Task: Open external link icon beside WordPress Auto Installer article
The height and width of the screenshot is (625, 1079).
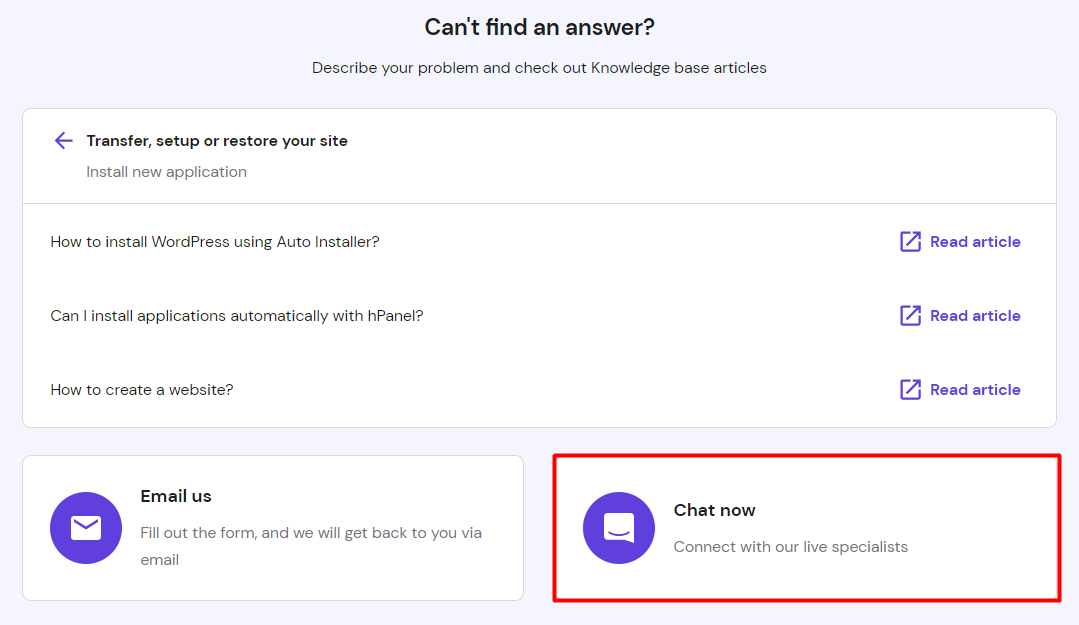Action: click(x=909, y=241)
